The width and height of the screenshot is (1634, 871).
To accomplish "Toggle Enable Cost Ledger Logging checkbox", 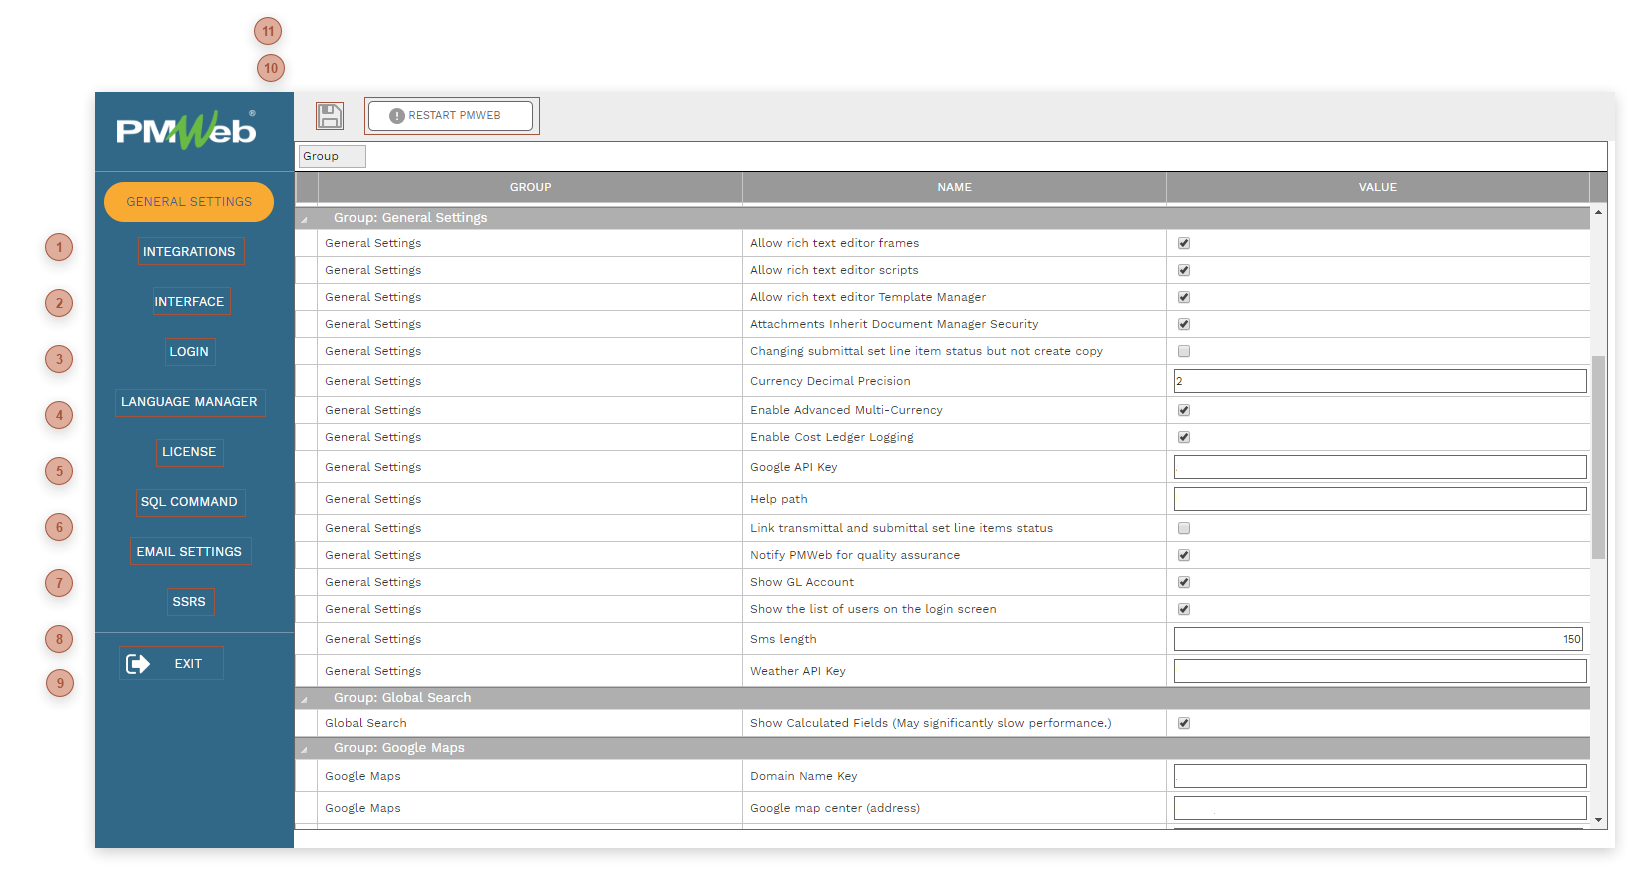I will click(x=1184, y=437).
